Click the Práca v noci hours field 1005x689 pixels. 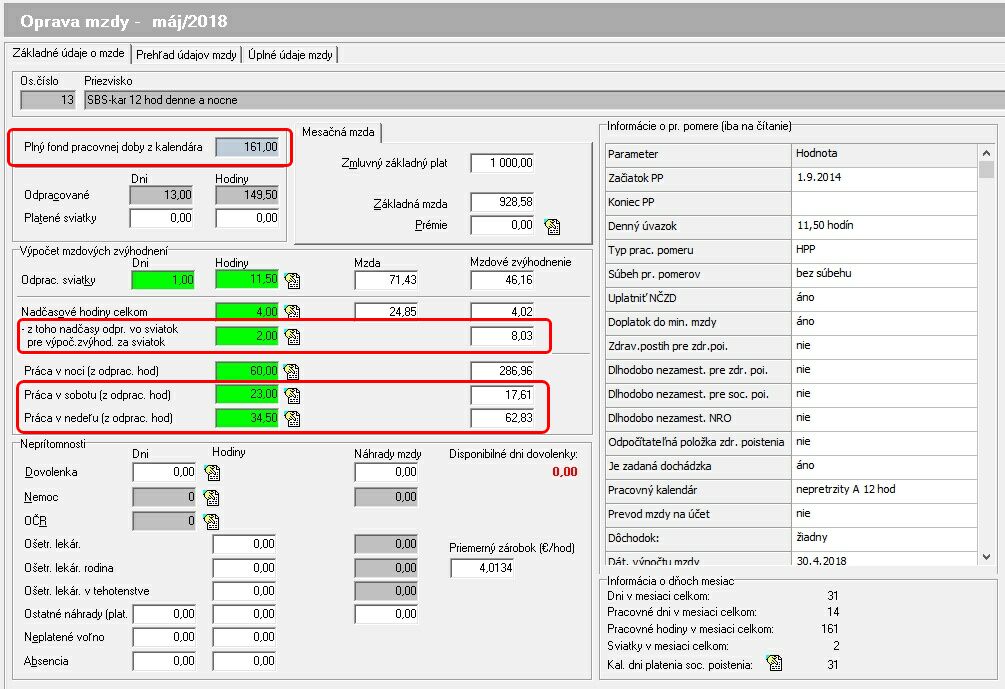pyautogui.click(x=247, y=371)
